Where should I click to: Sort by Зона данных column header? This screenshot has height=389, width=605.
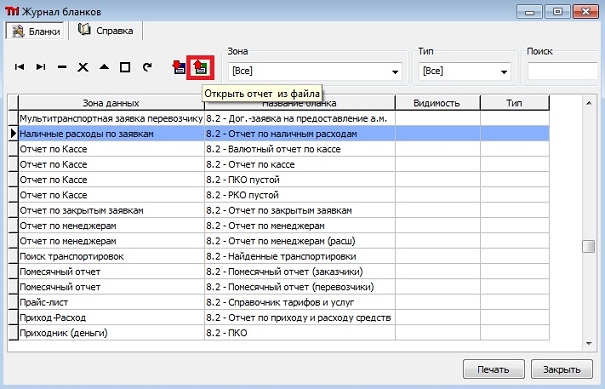pos(111,103)
